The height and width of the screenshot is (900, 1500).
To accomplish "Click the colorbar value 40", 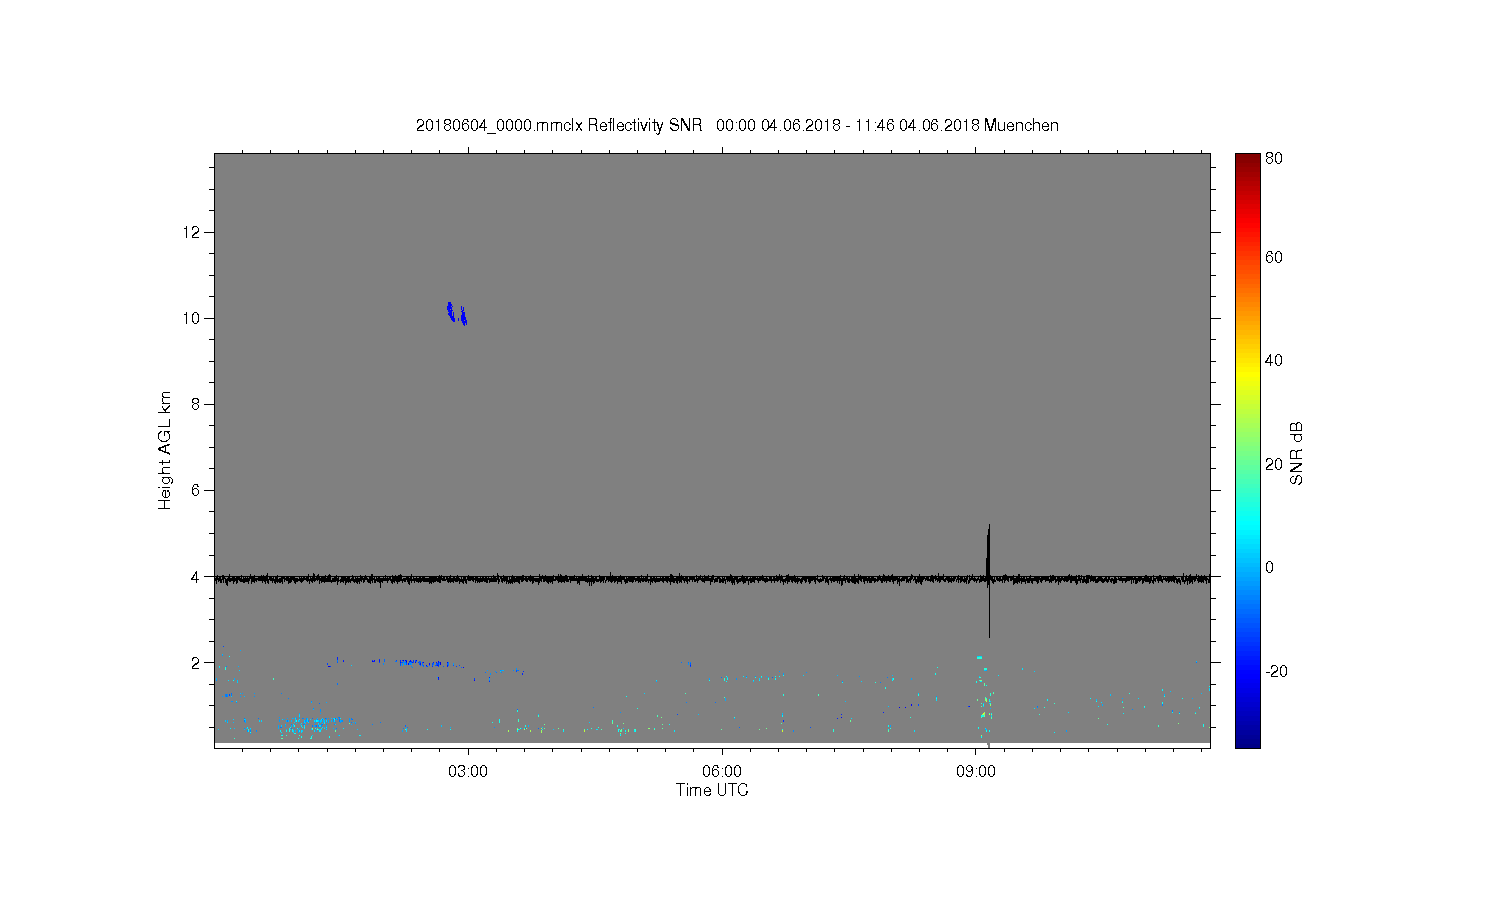I will pyautogui.click(x=1274, y=360).
